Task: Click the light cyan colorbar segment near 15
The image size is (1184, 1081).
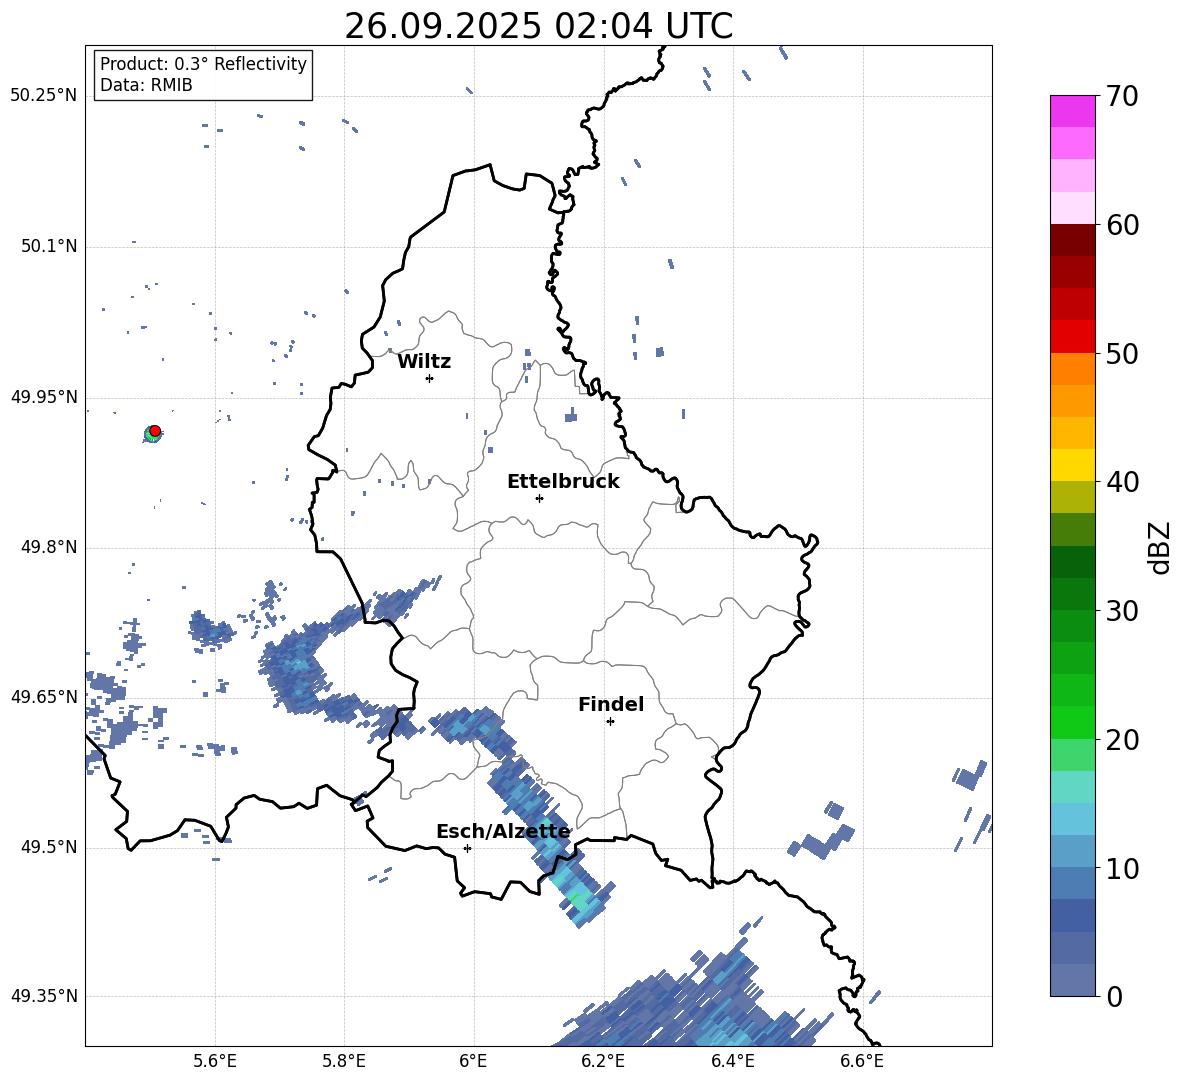Action: pos(1072,787)
